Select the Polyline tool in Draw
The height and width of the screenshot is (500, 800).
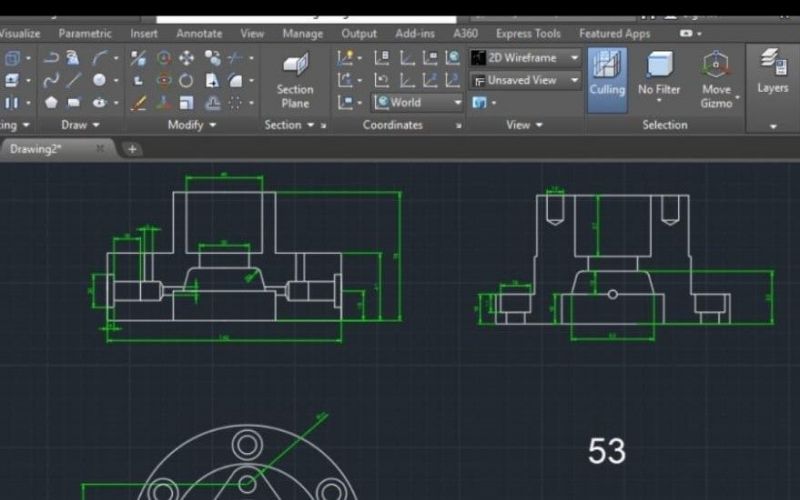click(x=51, y=58)
